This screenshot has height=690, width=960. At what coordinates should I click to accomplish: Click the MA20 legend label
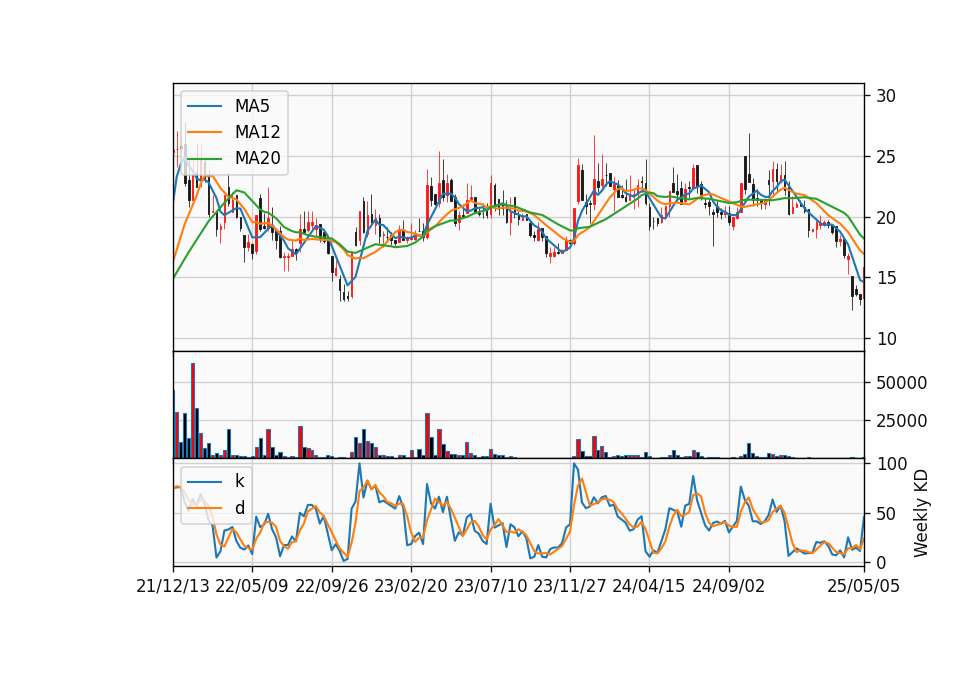tap(257, 158)
